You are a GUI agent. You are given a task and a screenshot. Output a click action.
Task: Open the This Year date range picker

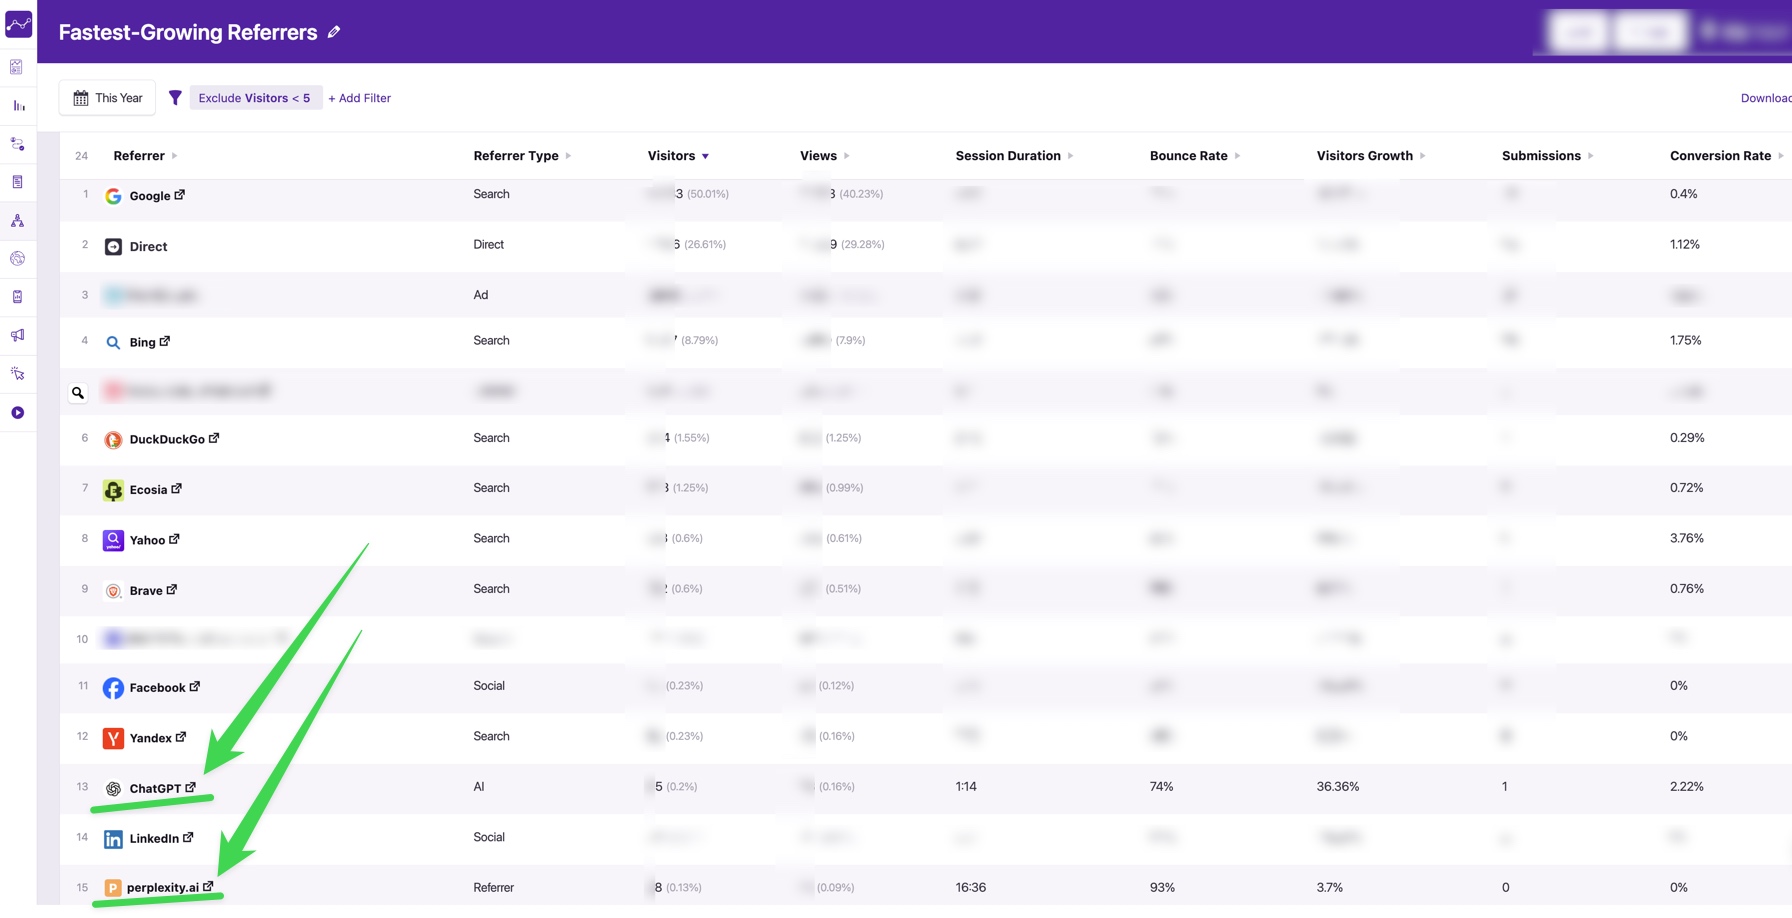[107, 98]
